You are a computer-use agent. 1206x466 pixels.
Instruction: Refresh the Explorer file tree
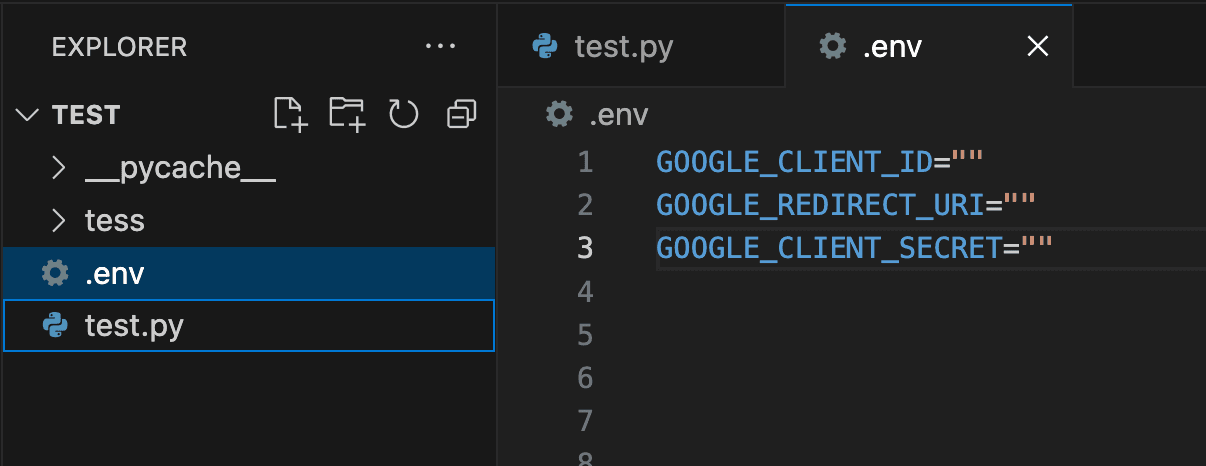[x=403, y=114]
